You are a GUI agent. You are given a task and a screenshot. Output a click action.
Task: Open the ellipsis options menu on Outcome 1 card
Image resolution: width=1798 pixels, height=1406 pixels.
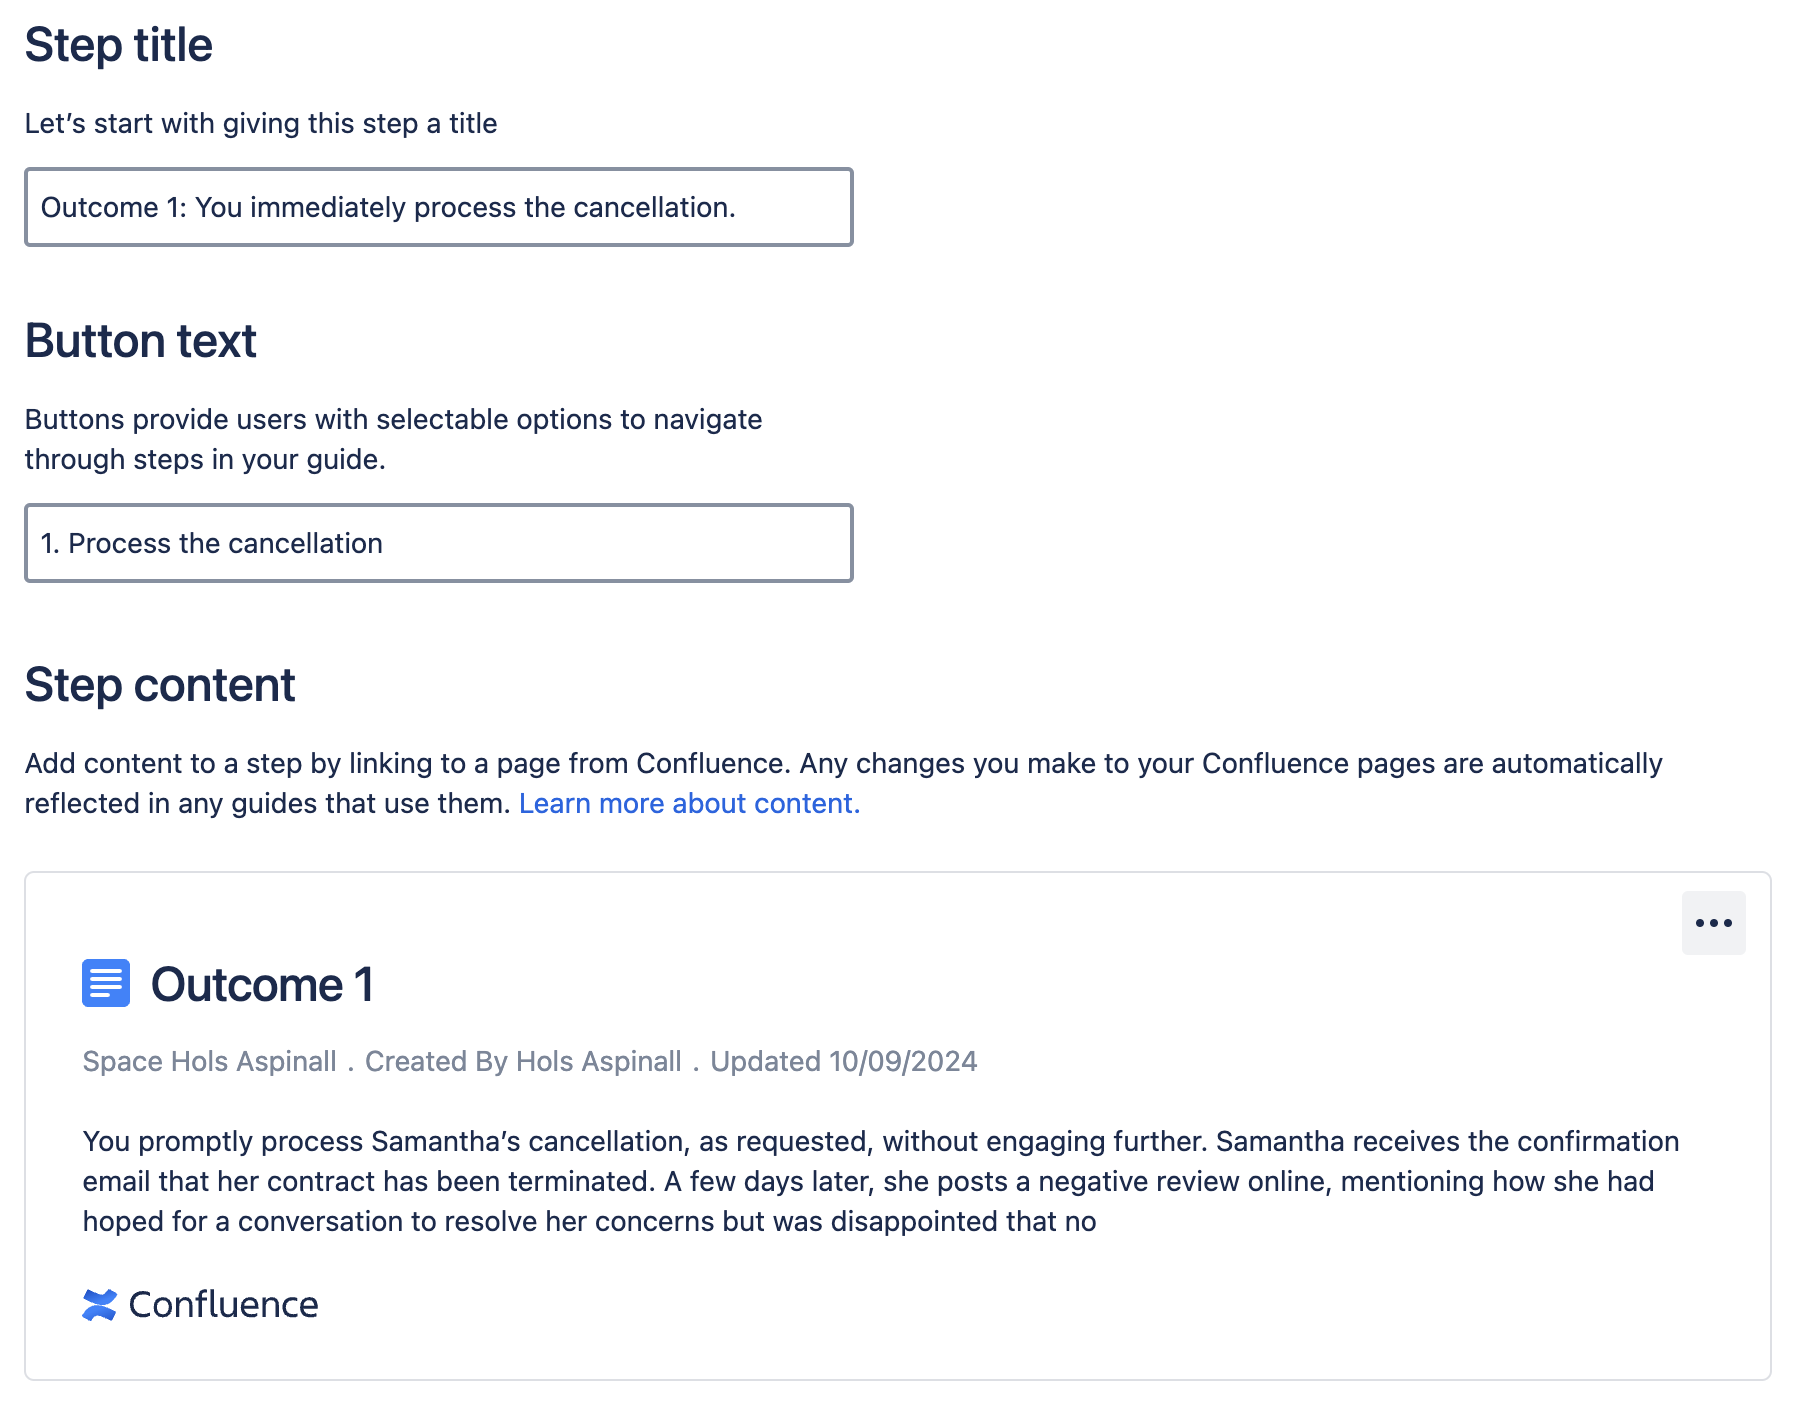[1713, 923]
